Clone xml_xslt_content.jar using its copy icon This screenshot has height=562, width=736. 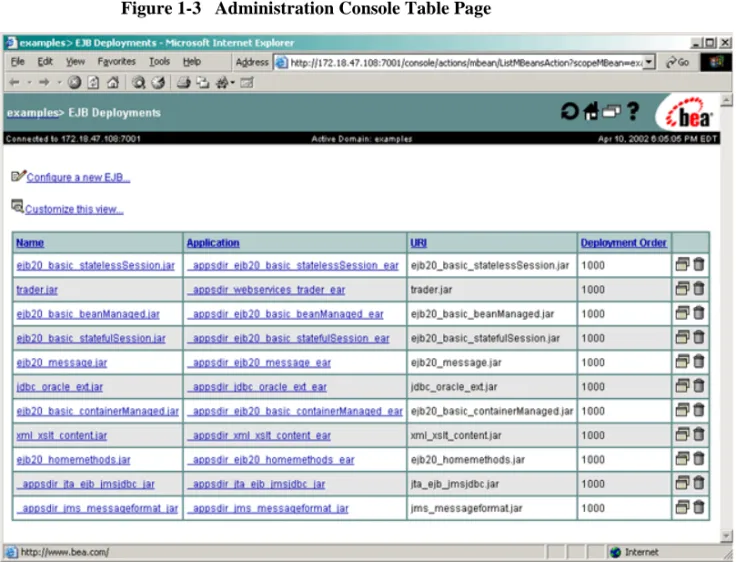[x=682, y=435]
